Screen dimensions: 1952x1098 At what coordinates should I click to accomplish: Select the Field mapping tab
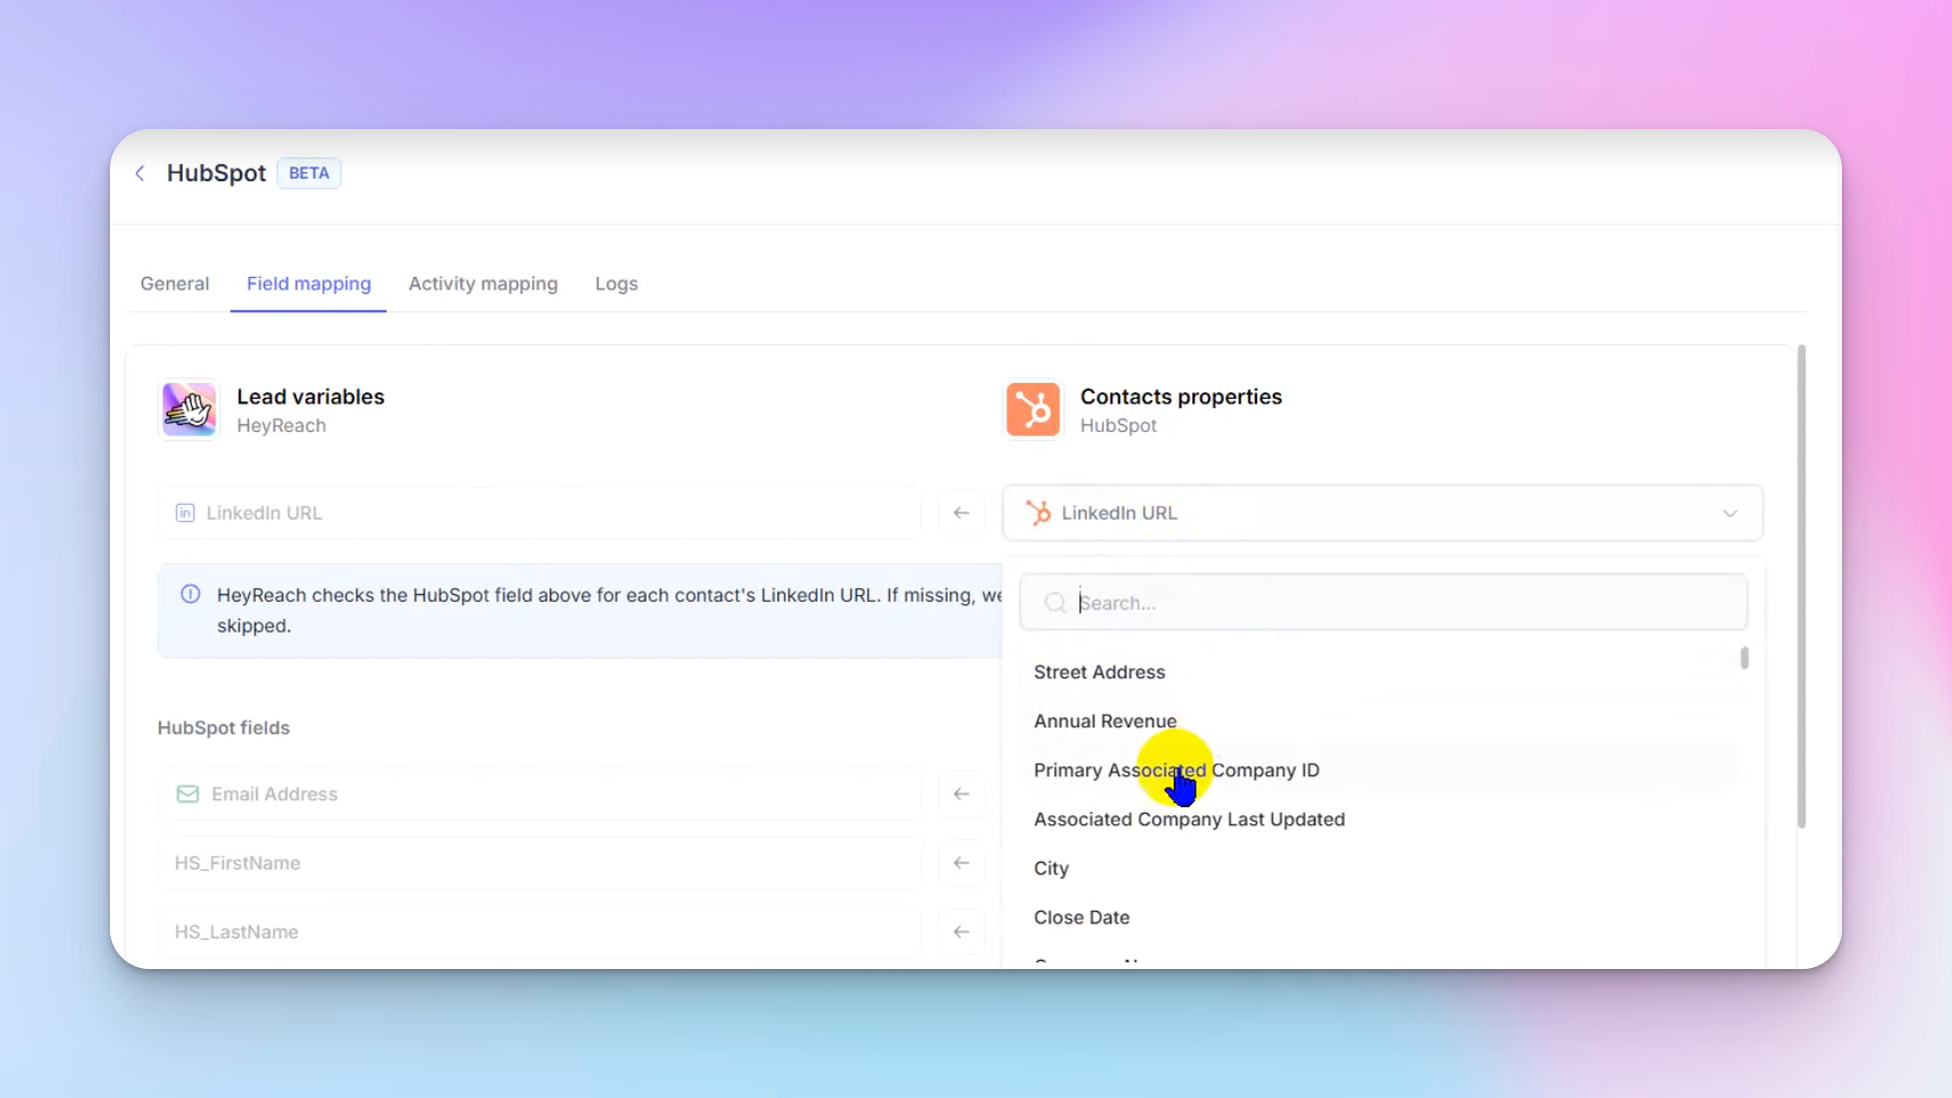coord(309,284)
